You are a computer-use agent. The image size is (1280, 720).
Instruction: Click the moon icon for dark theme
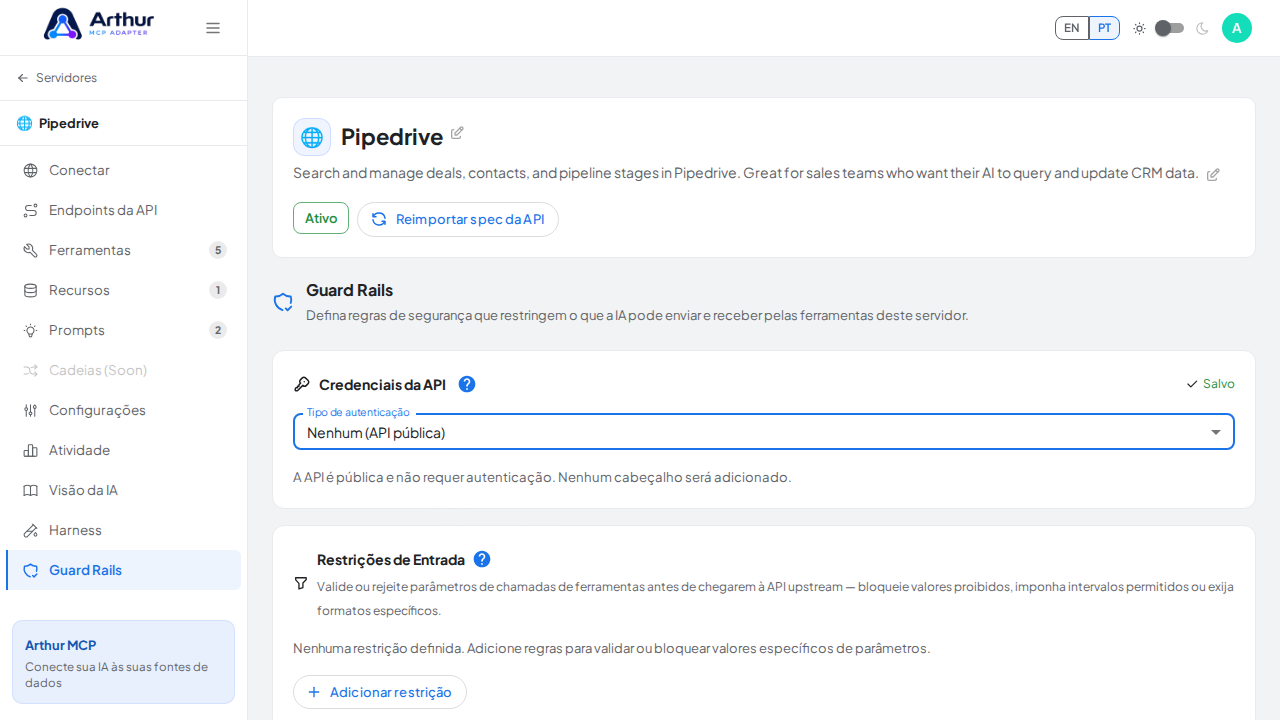click(x=1202, y=28)
